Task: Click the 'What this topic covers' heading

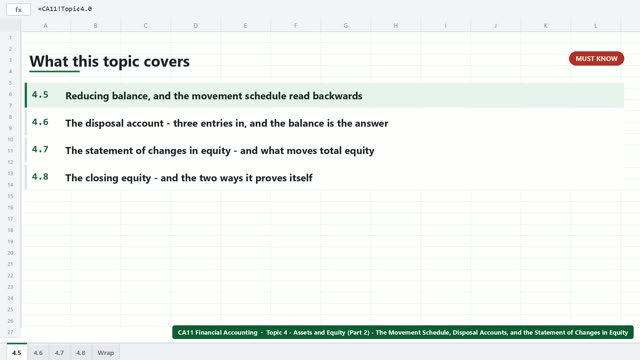Action: 109,61
